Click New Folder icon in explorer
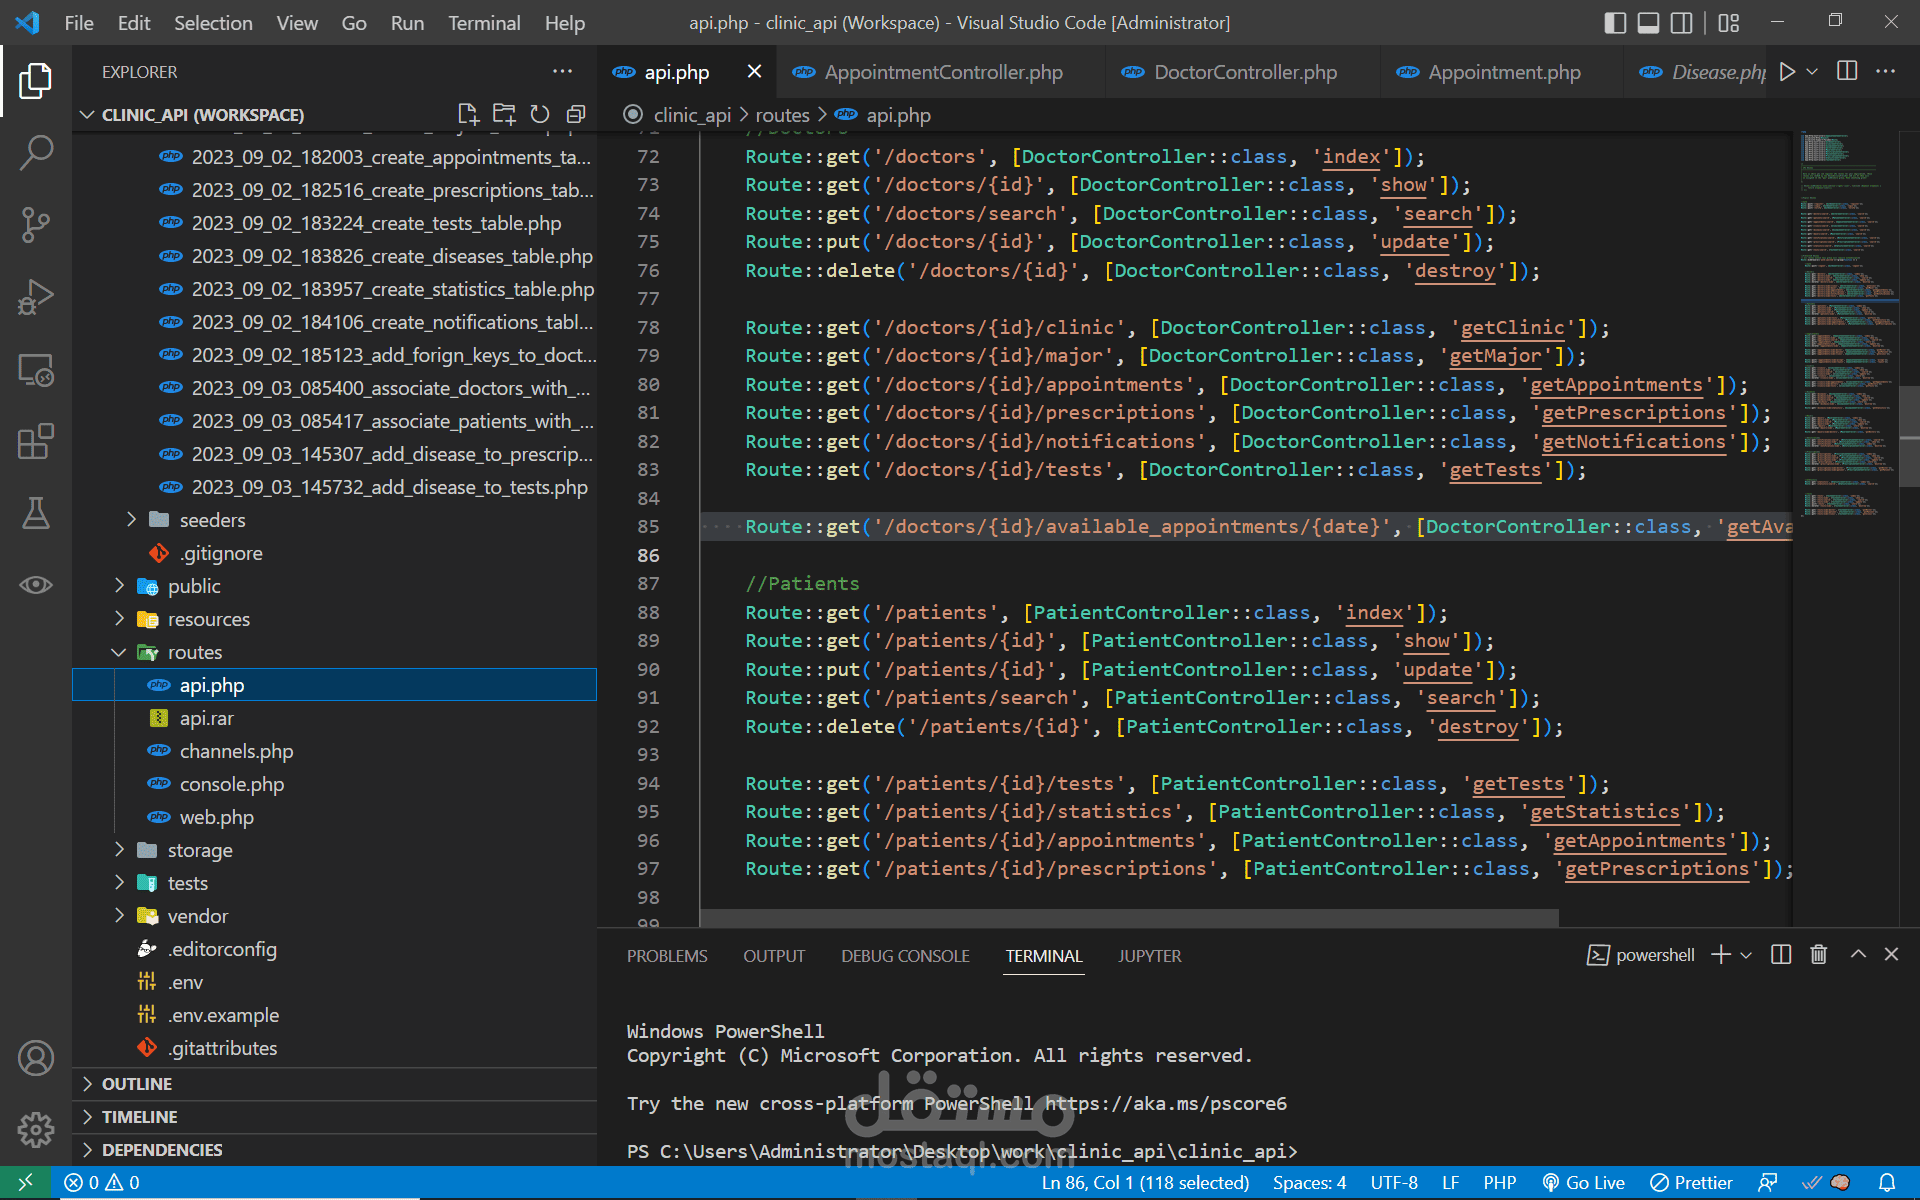Image resolution: width=1920 pixels, height=1200 pixels. pyautogui.click(x=504, y=114)
